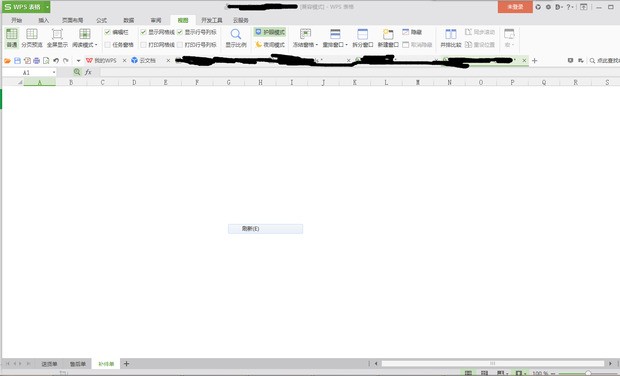The height and width of the screenshot is (376, 620).
Task: Click the settings gear icon in title bar
Action: click(548, 7)
